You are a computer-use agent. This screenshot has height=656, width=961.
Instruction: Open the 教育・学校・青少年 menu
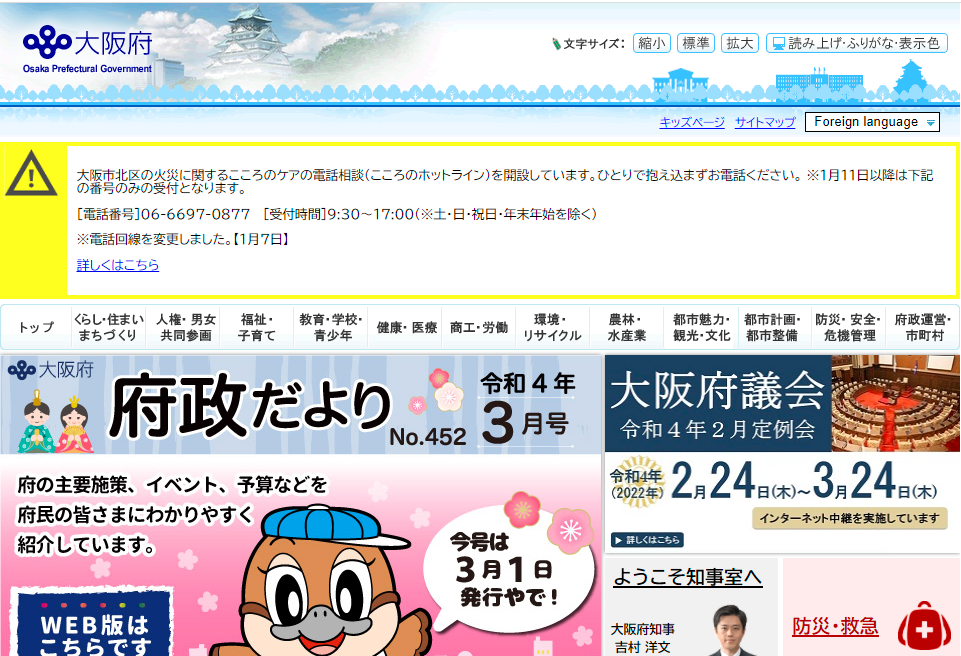tap(331, 327)
